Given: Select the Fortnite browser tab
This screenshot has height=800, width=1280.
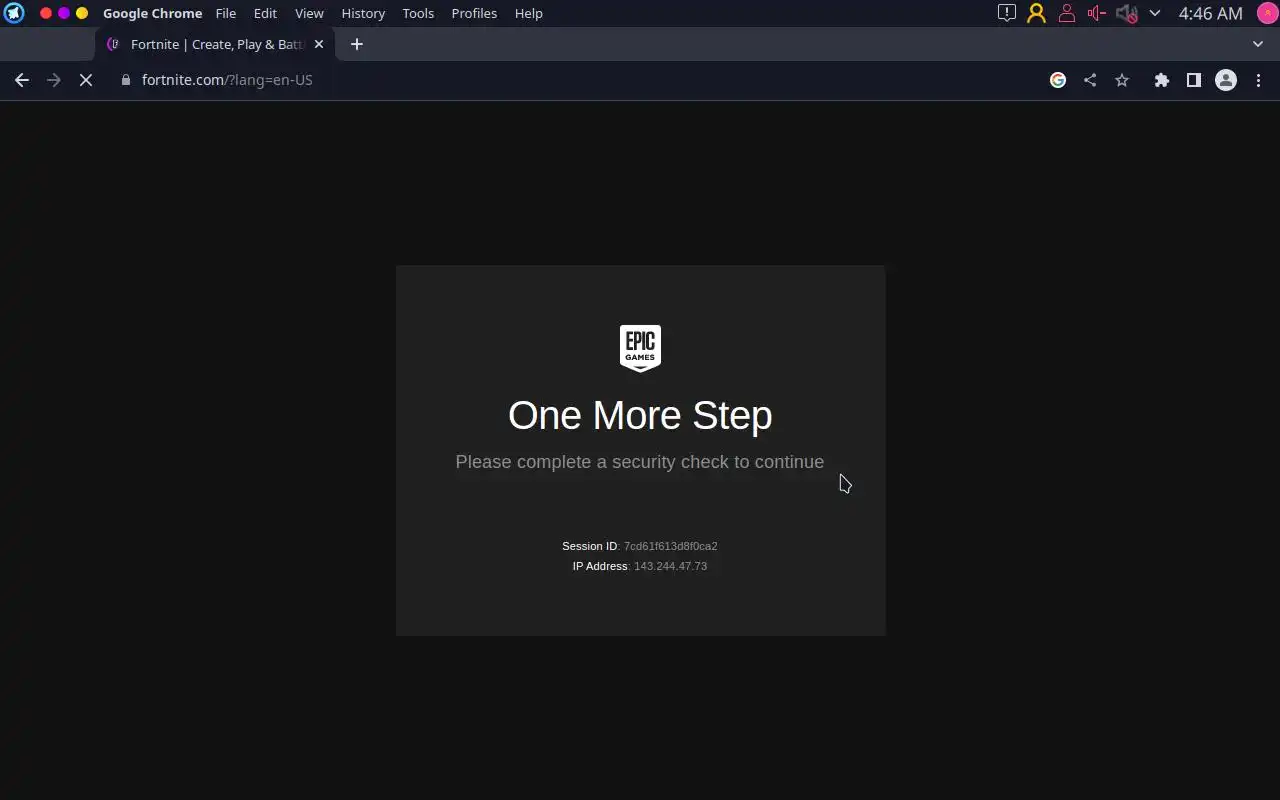Looking at the screenshot, I should (216, 44).
